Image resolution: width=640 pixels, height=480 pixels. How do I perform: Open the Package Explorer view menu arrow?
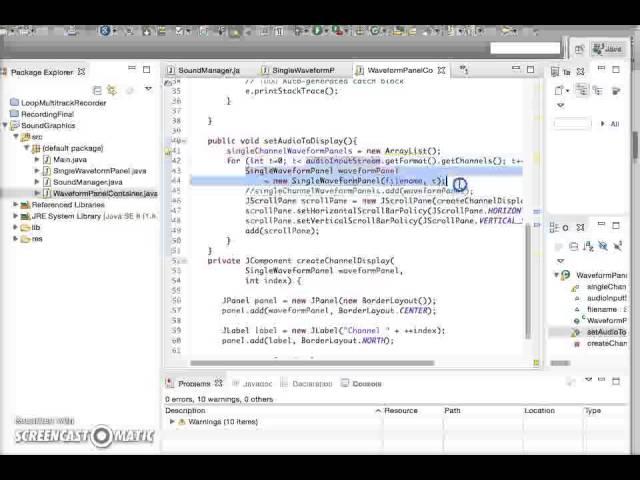(147, 90)
